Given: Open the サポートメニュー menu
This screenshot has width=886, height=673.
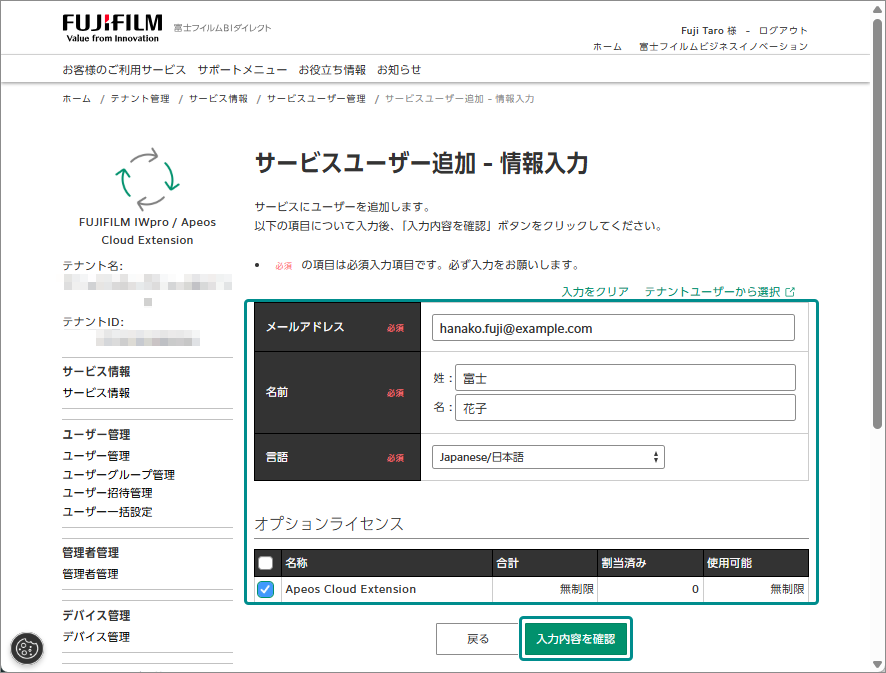Looking at the screenshot, I should tap(242, 70).
